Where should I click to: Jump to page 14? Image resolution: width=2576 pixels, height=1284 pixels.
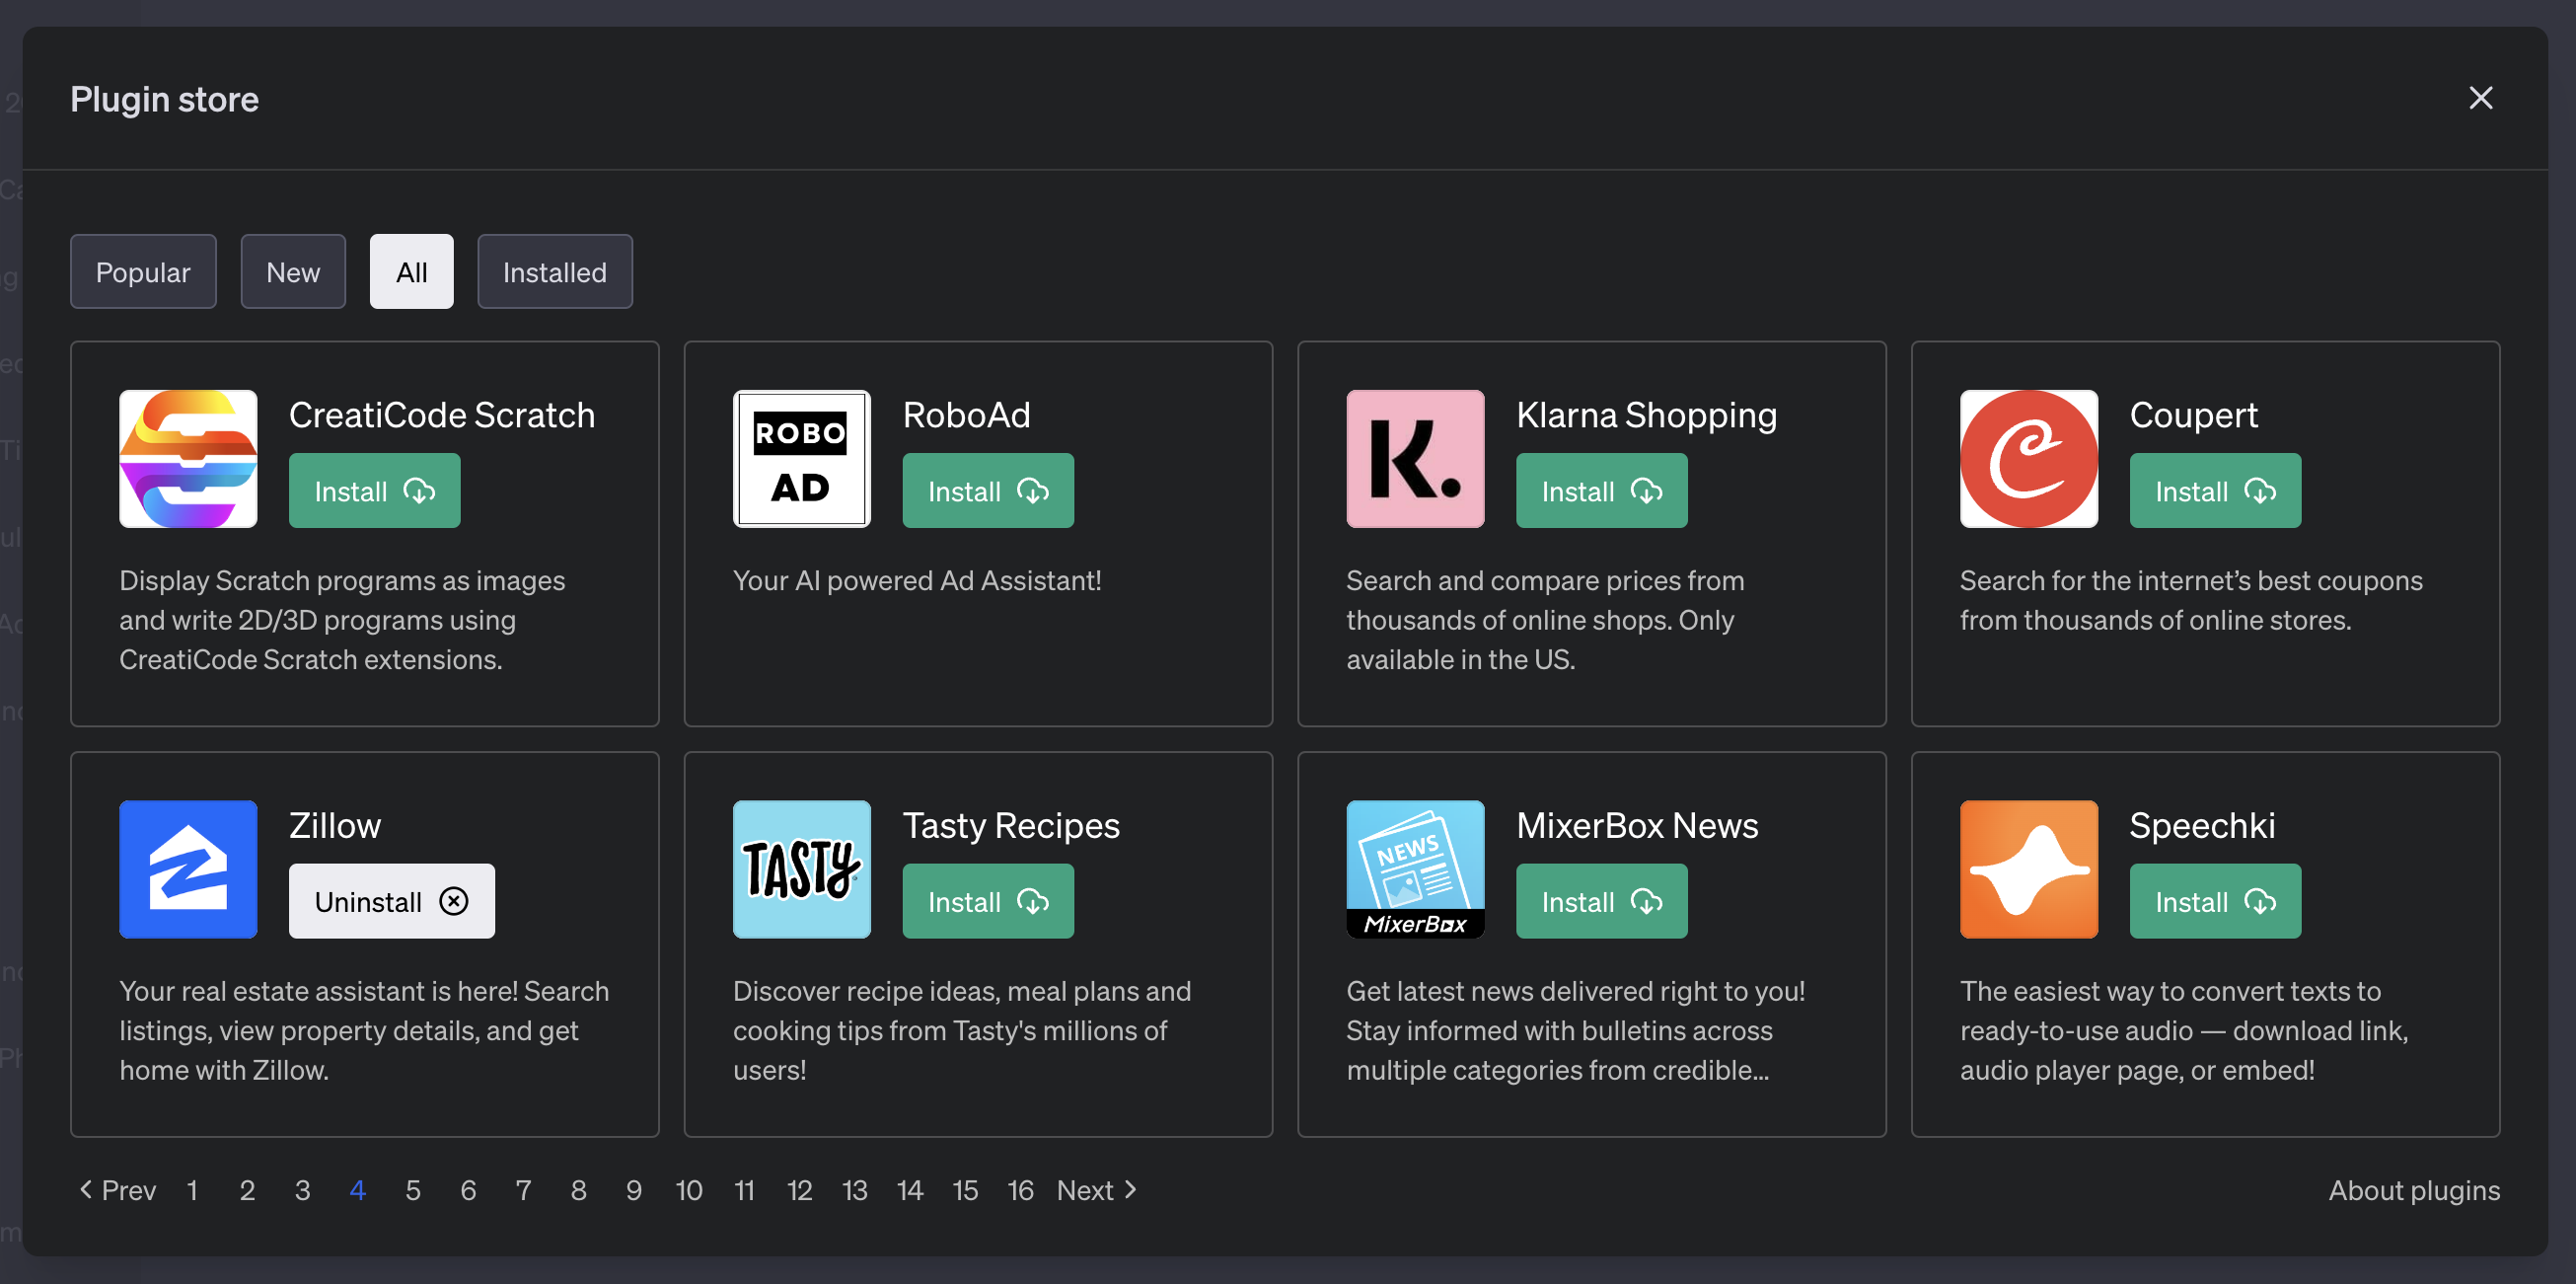coord(909,1190)
